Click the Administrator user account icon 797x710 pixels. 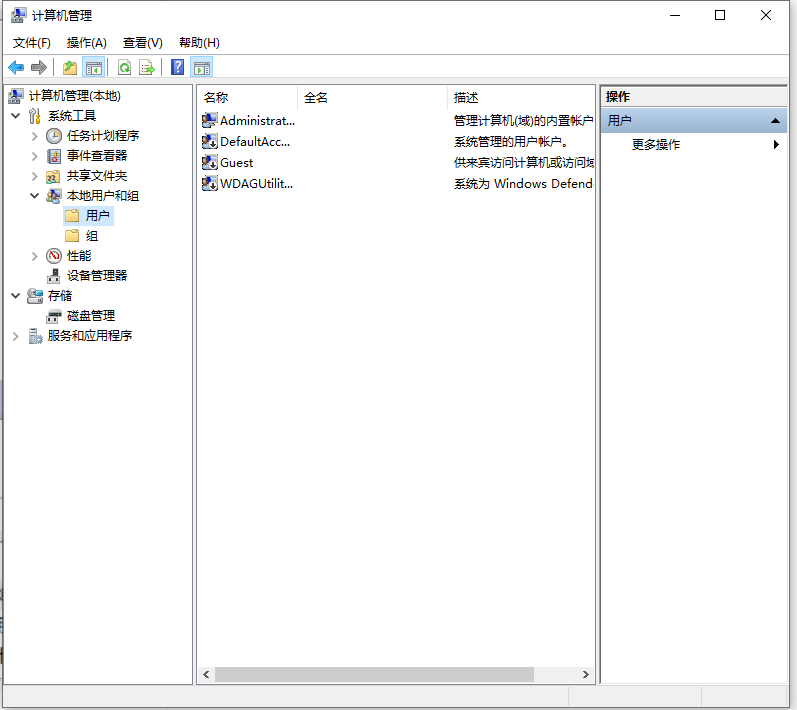(x=209, y=120)
